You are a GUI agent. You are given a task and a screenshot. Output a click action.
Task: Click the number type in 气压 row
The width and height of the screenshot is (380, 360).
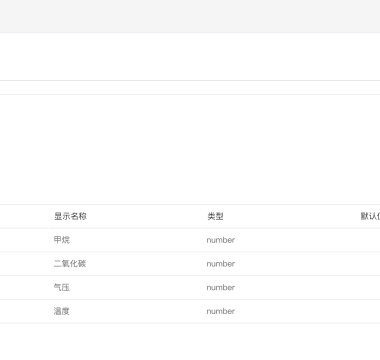point(221,287)
